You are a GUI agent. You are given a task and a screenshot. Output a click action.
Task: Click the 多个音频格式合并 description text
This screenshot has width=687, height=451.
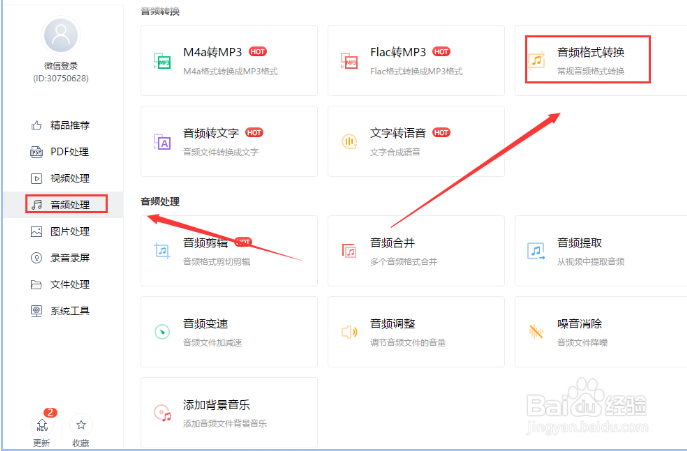(x=404, y=262)
